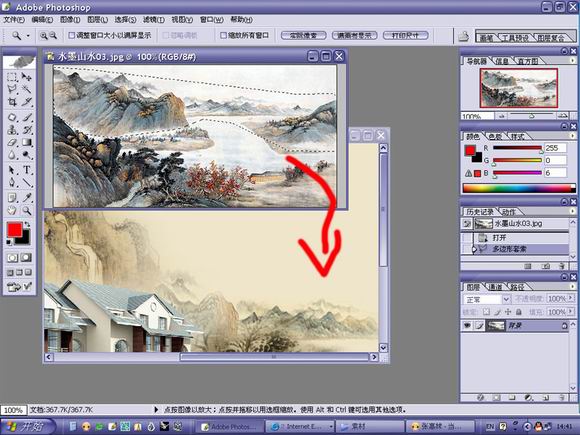
Task: Select the Eyedropper tool
Action: click(x=27, y=197)
